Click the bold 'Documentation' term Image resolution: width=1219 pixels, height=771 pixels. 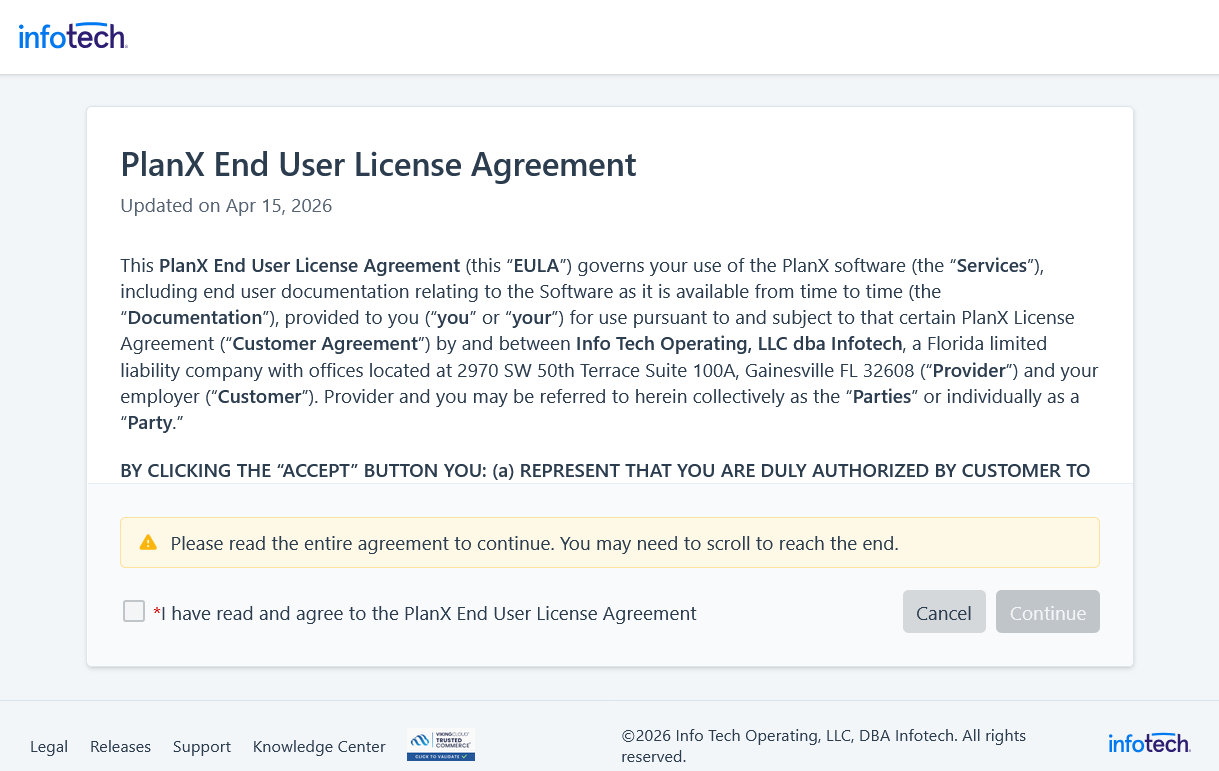195,318
